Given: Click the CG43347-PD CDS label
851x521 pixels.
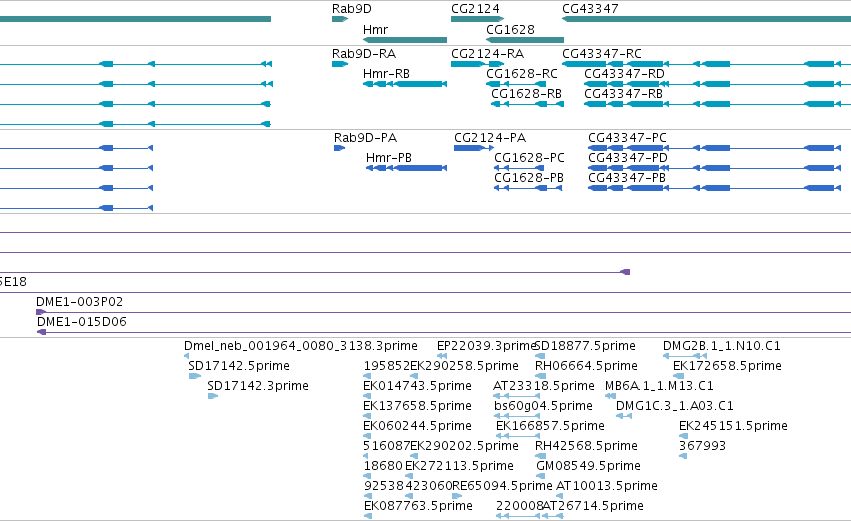Looking at the screenshot, I should [x=628, y=158].
